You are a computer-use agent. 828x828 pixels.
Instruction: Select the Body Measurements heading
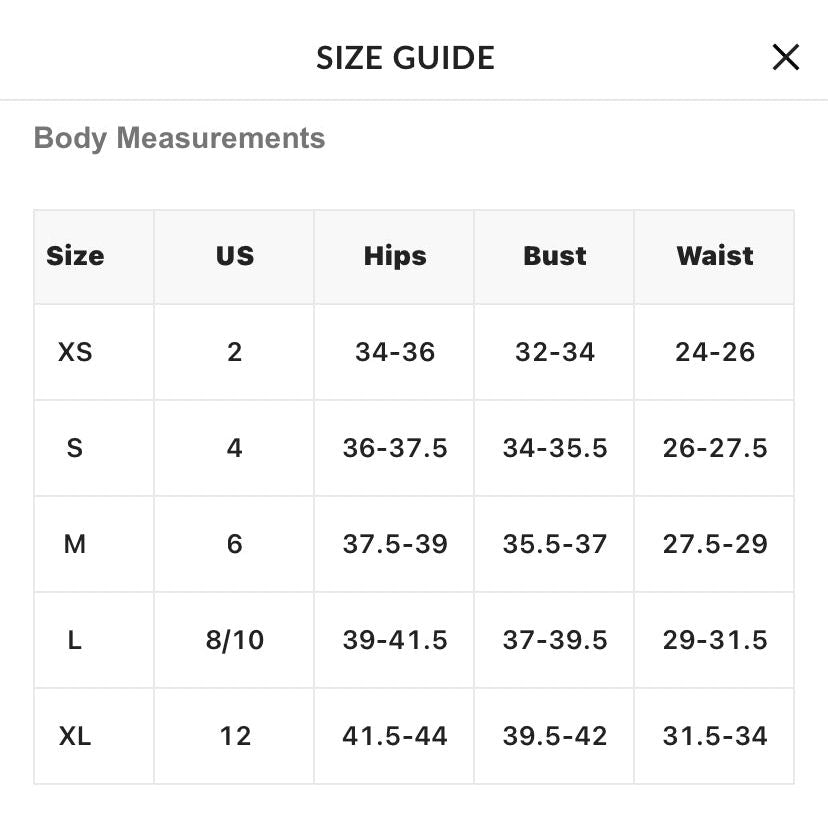click(x=179, y=138)
